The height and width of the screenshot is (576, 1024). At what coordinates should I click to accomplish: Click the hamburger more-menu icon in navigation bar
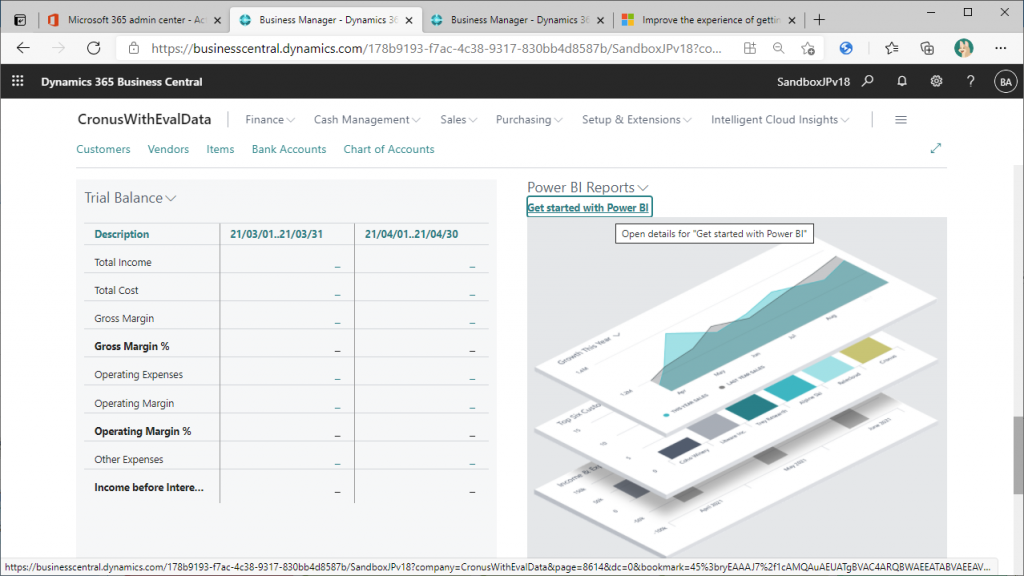click(x=901, y=120)
